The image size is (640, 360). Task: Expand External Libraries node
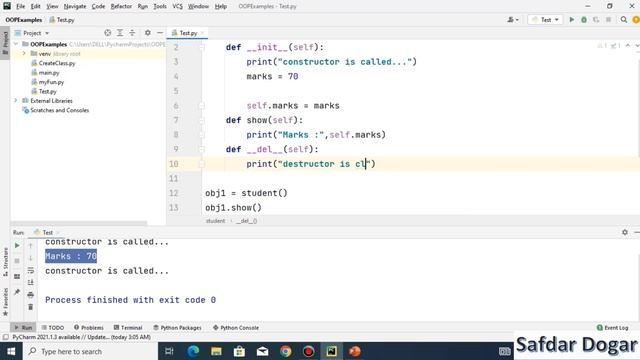(x=16, y=100)
